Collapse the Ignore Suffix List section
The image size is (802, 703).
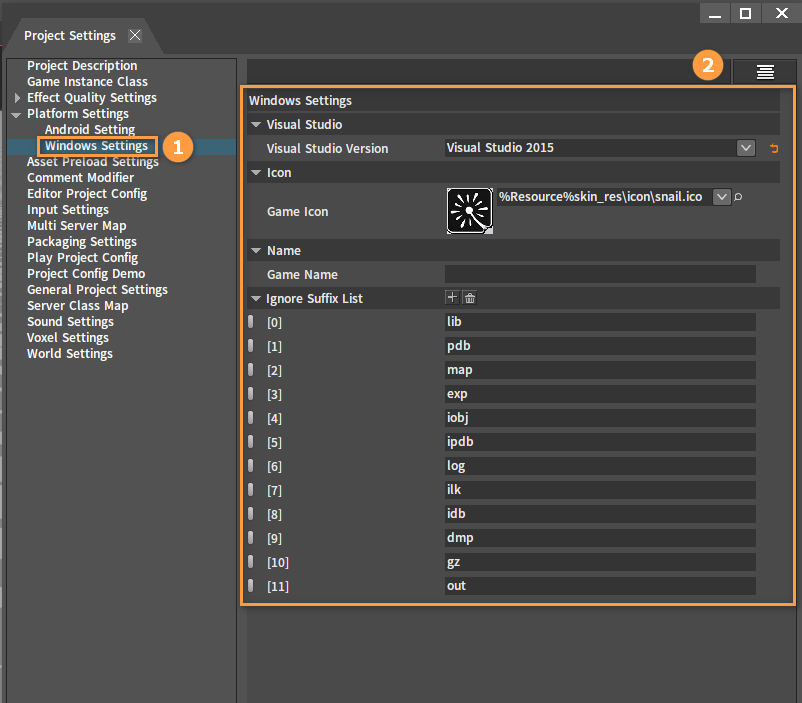coord(256,299)
